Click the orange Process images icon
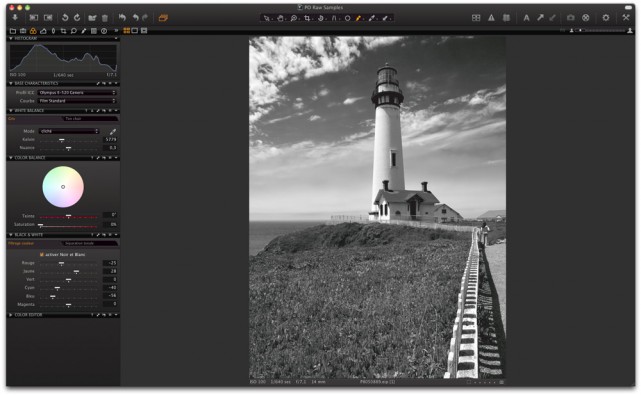This screenshot has height=395, width=641. tap(163, 18)
